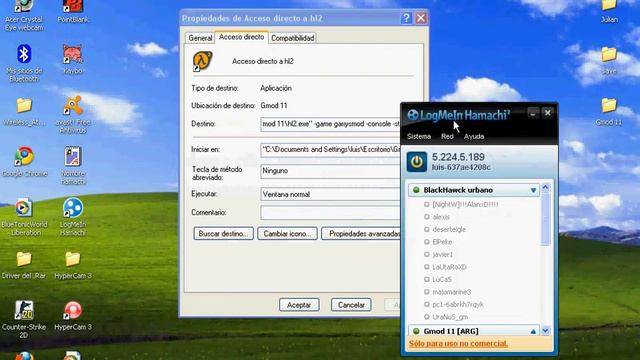Click the Hamachi power button
The height and width of the screenshot is (360, 640).
(x=417, y=162)
